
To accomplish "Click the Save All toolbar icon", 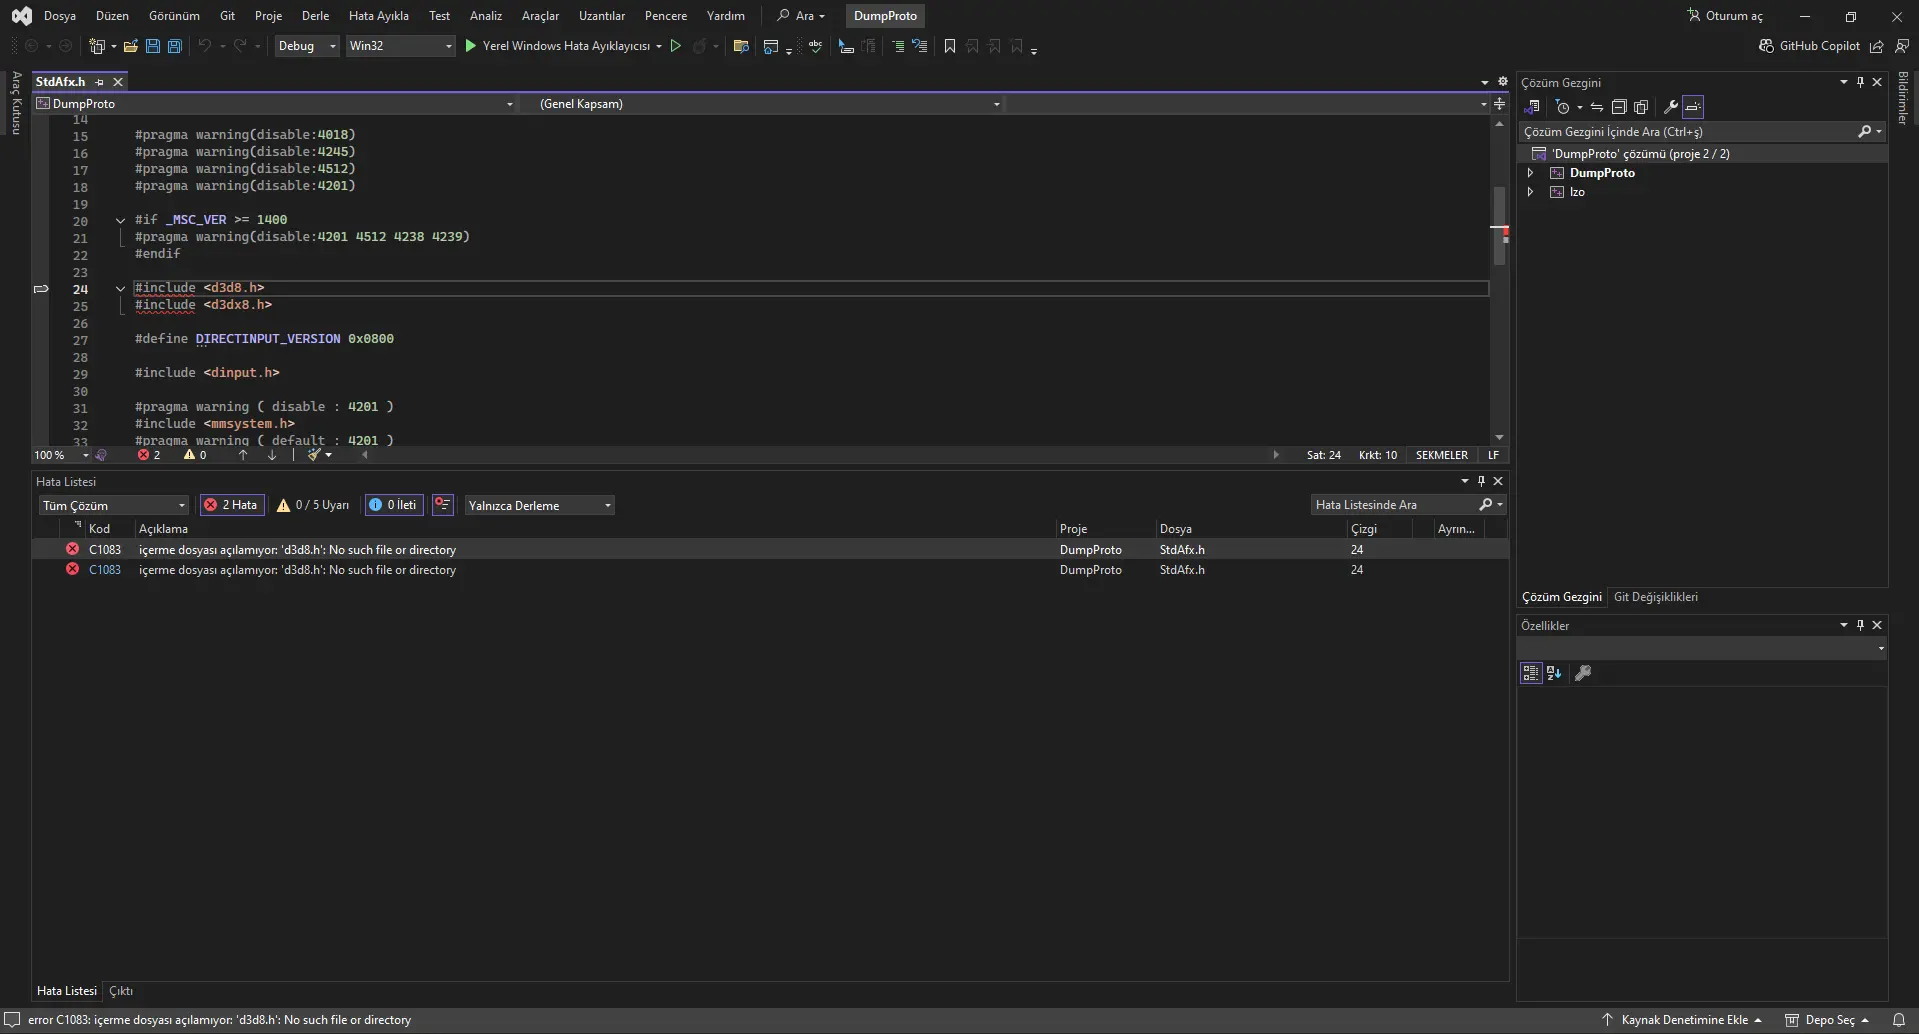I will (174, 46).
